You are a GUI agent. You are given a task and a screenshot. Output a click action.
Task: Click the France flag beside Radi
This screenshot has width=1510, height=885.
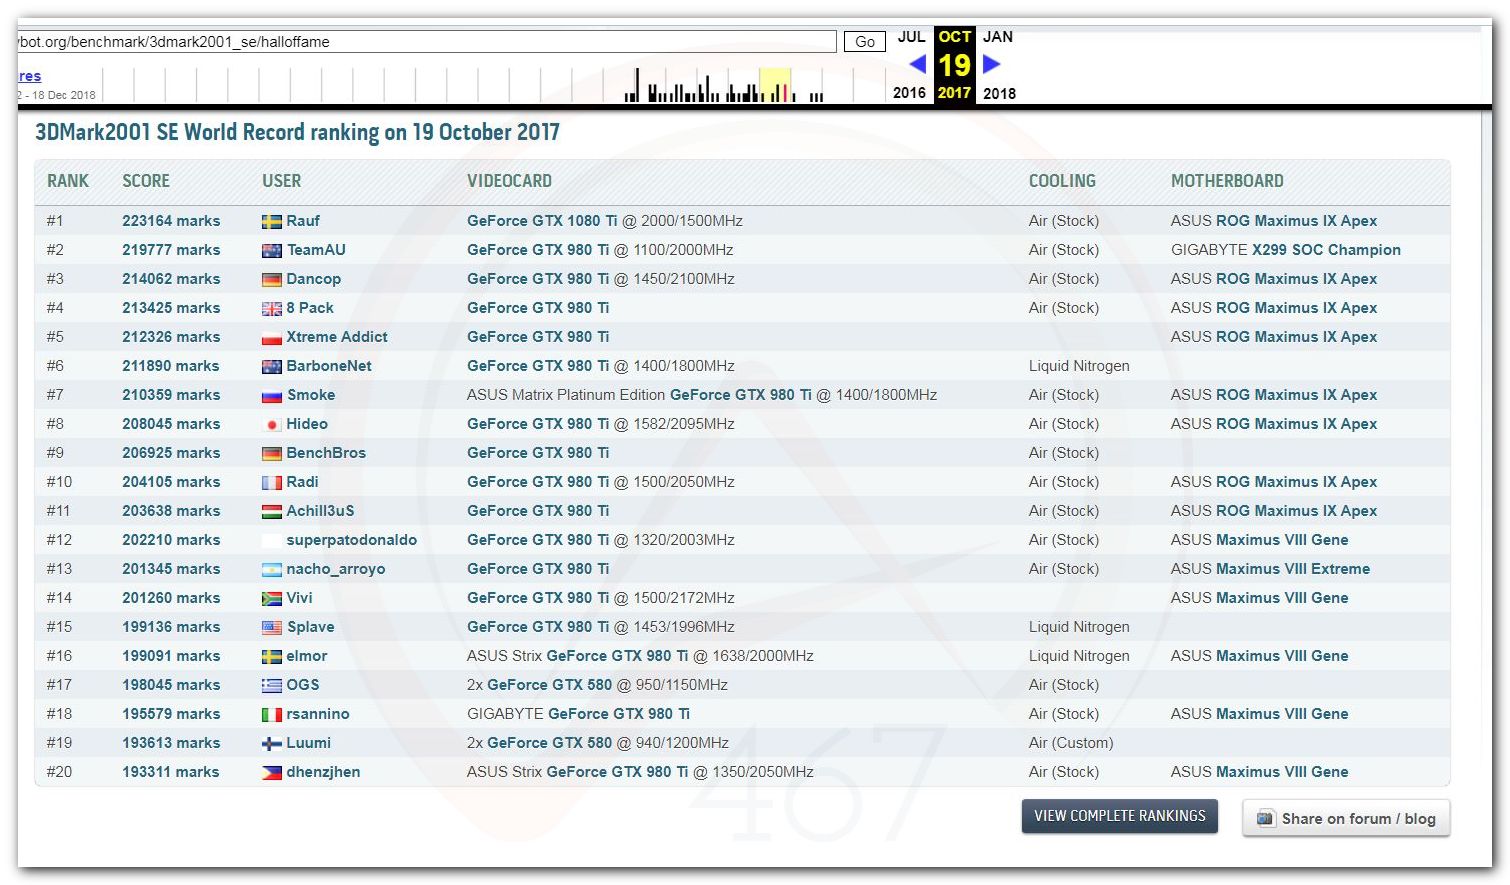[271, 483]
